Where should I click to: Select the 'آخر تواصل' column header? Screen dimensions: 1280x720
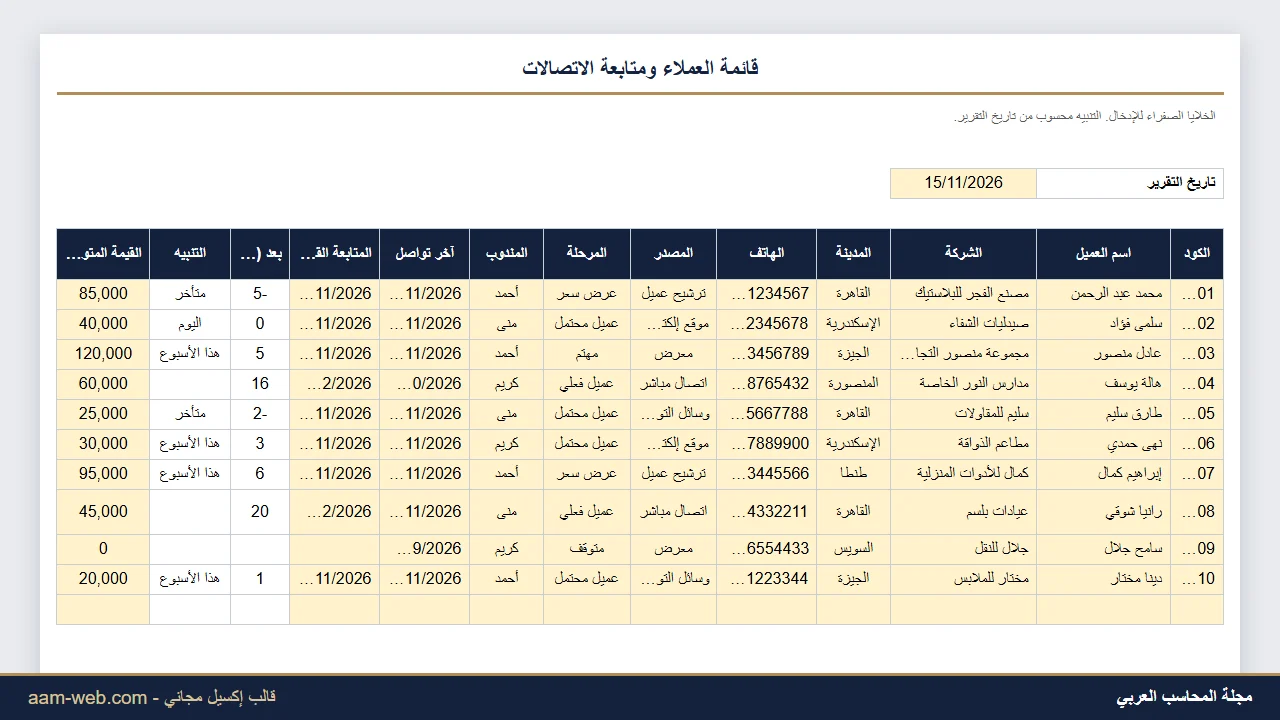click(x=425, y=254)
